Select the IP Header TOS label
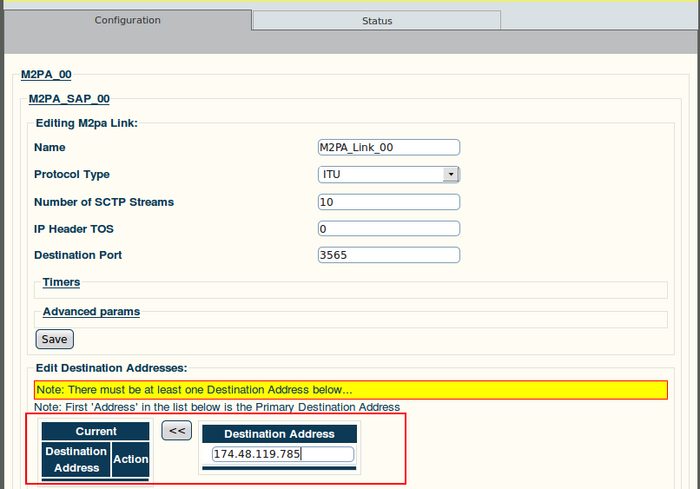Viewport: 700px width, 489px height. click(x=74, y=229)
